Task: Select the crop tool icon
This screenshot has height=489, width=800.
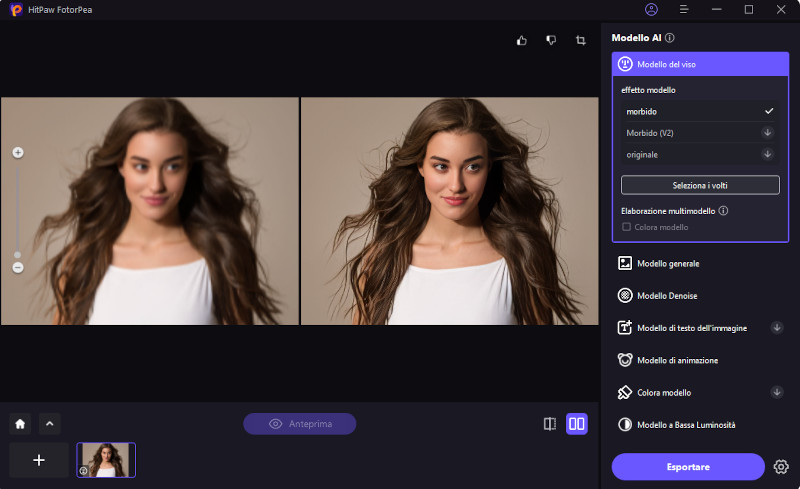Action: [x=580, y=40]
